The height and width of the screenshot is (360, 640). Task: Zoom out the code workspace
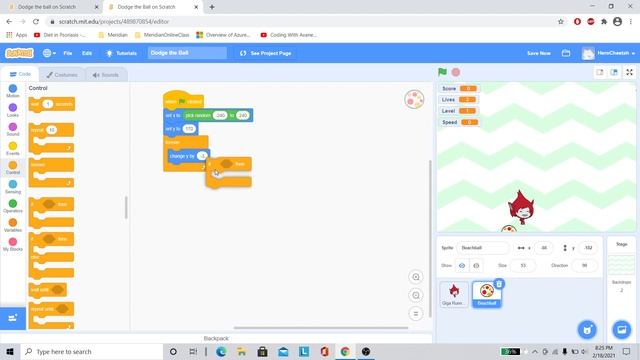click(416, 295)
